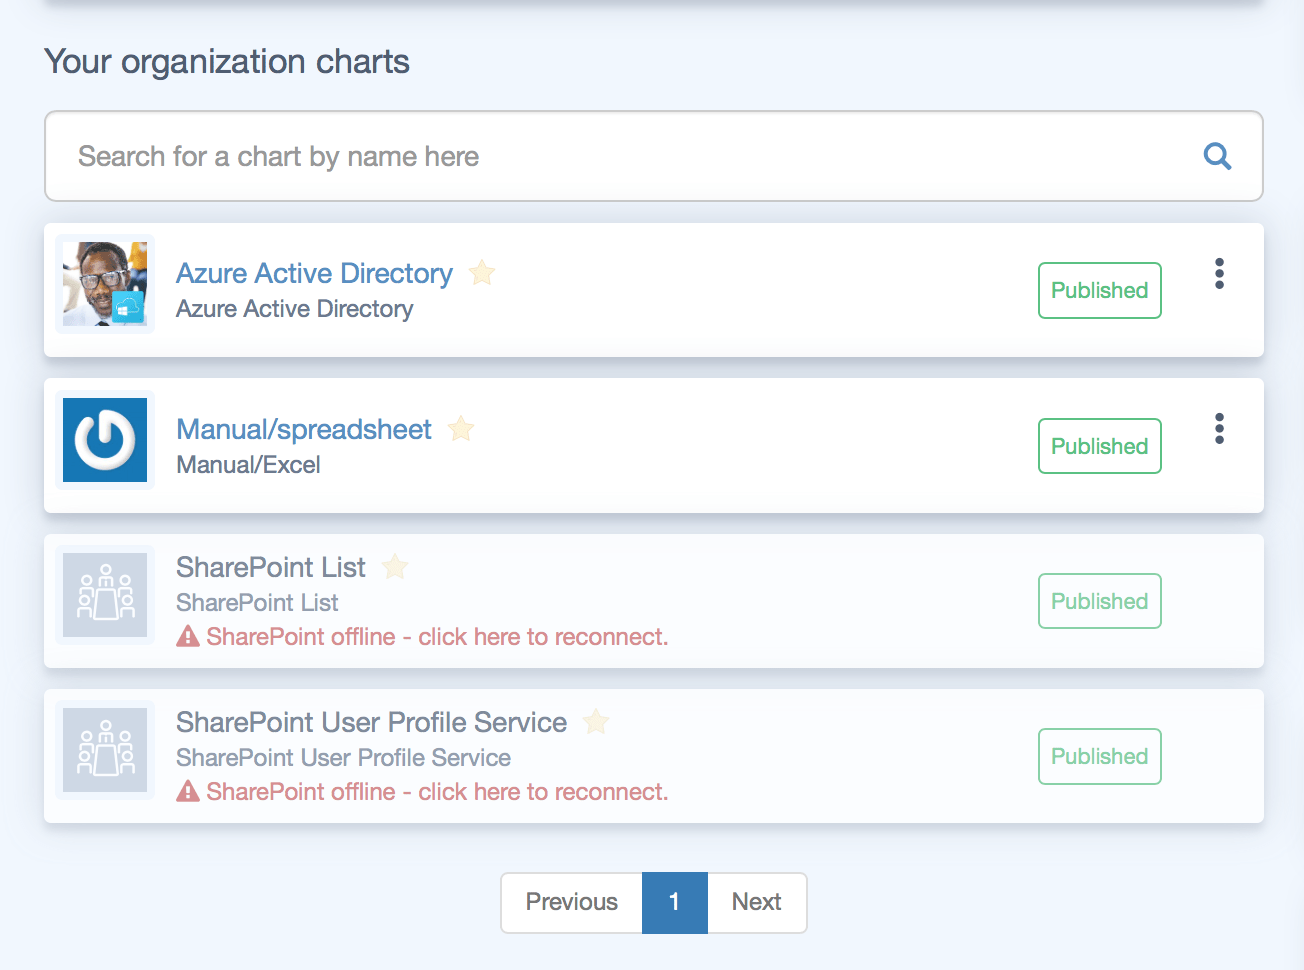
Task: Open the Manual/spreadsheet chart link
Action: [x=304, y=429]
